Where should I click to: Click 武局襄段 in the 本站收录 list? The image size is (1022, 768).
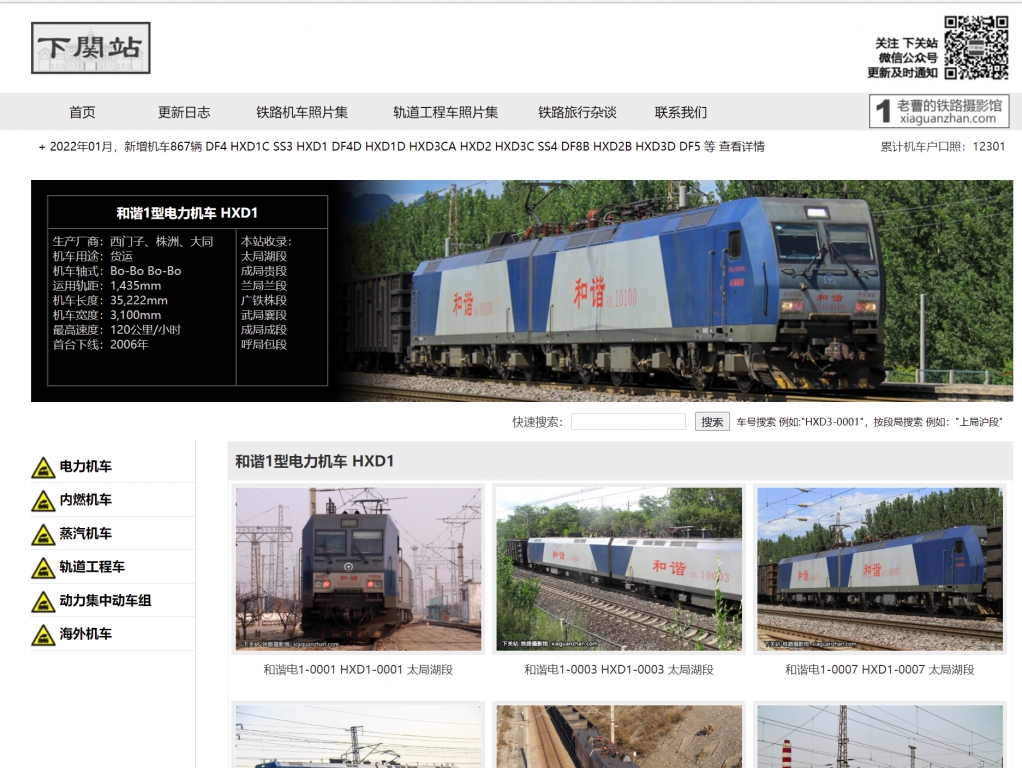(264, 315)
